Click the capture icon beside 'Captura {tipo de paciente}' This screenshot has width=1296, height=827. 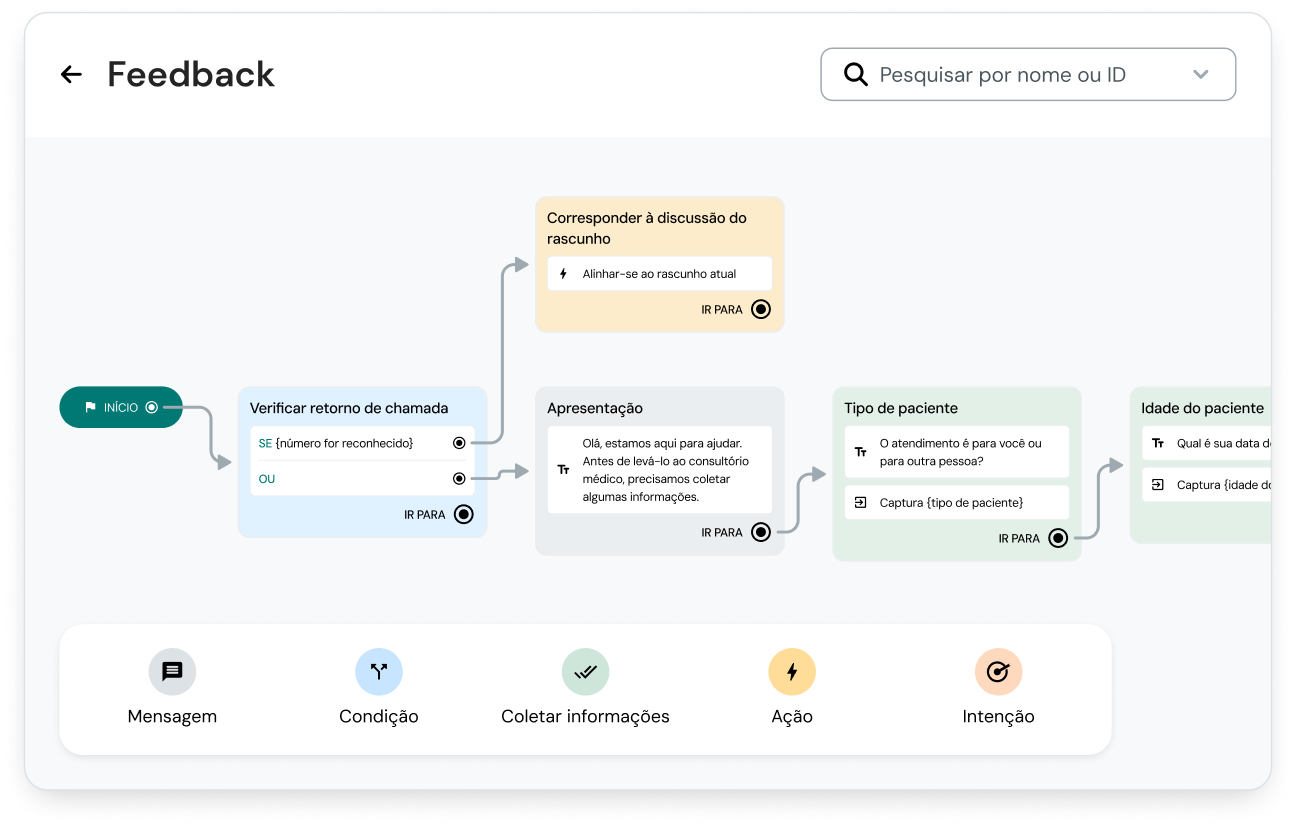pyautogui.click(x=860, y=502)
